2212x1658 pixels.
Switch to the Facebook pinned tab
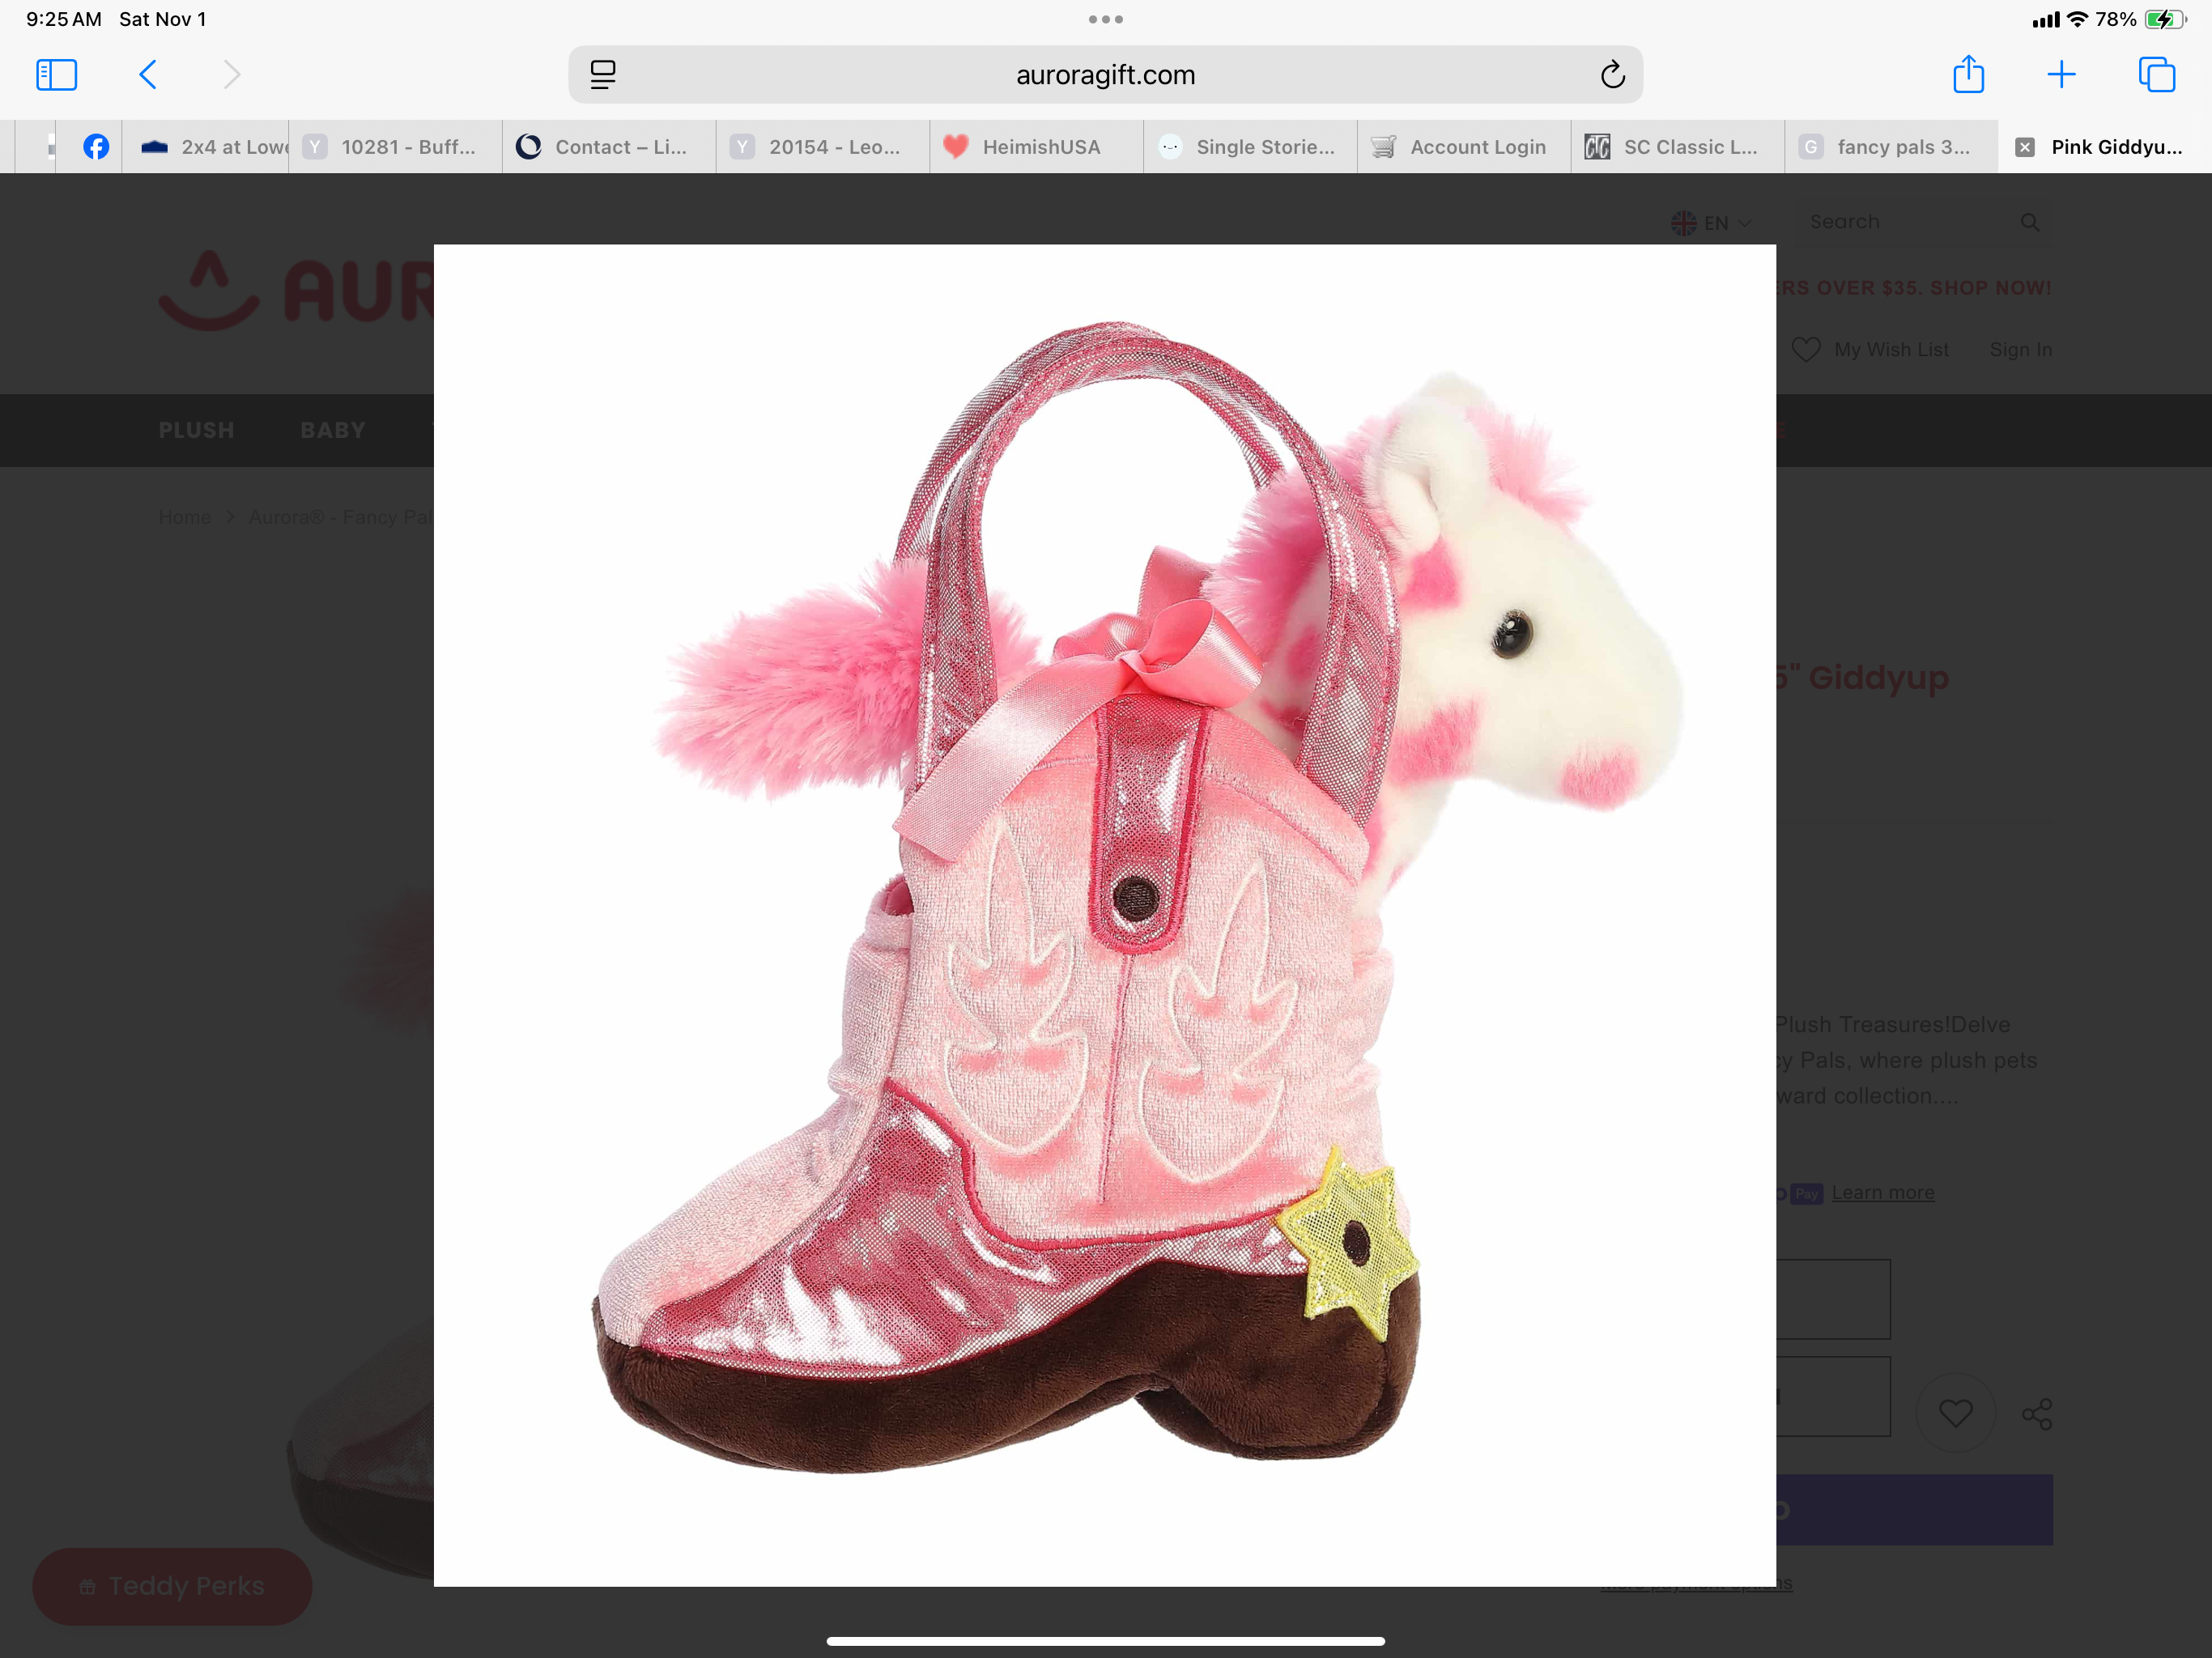coord(96,147)
